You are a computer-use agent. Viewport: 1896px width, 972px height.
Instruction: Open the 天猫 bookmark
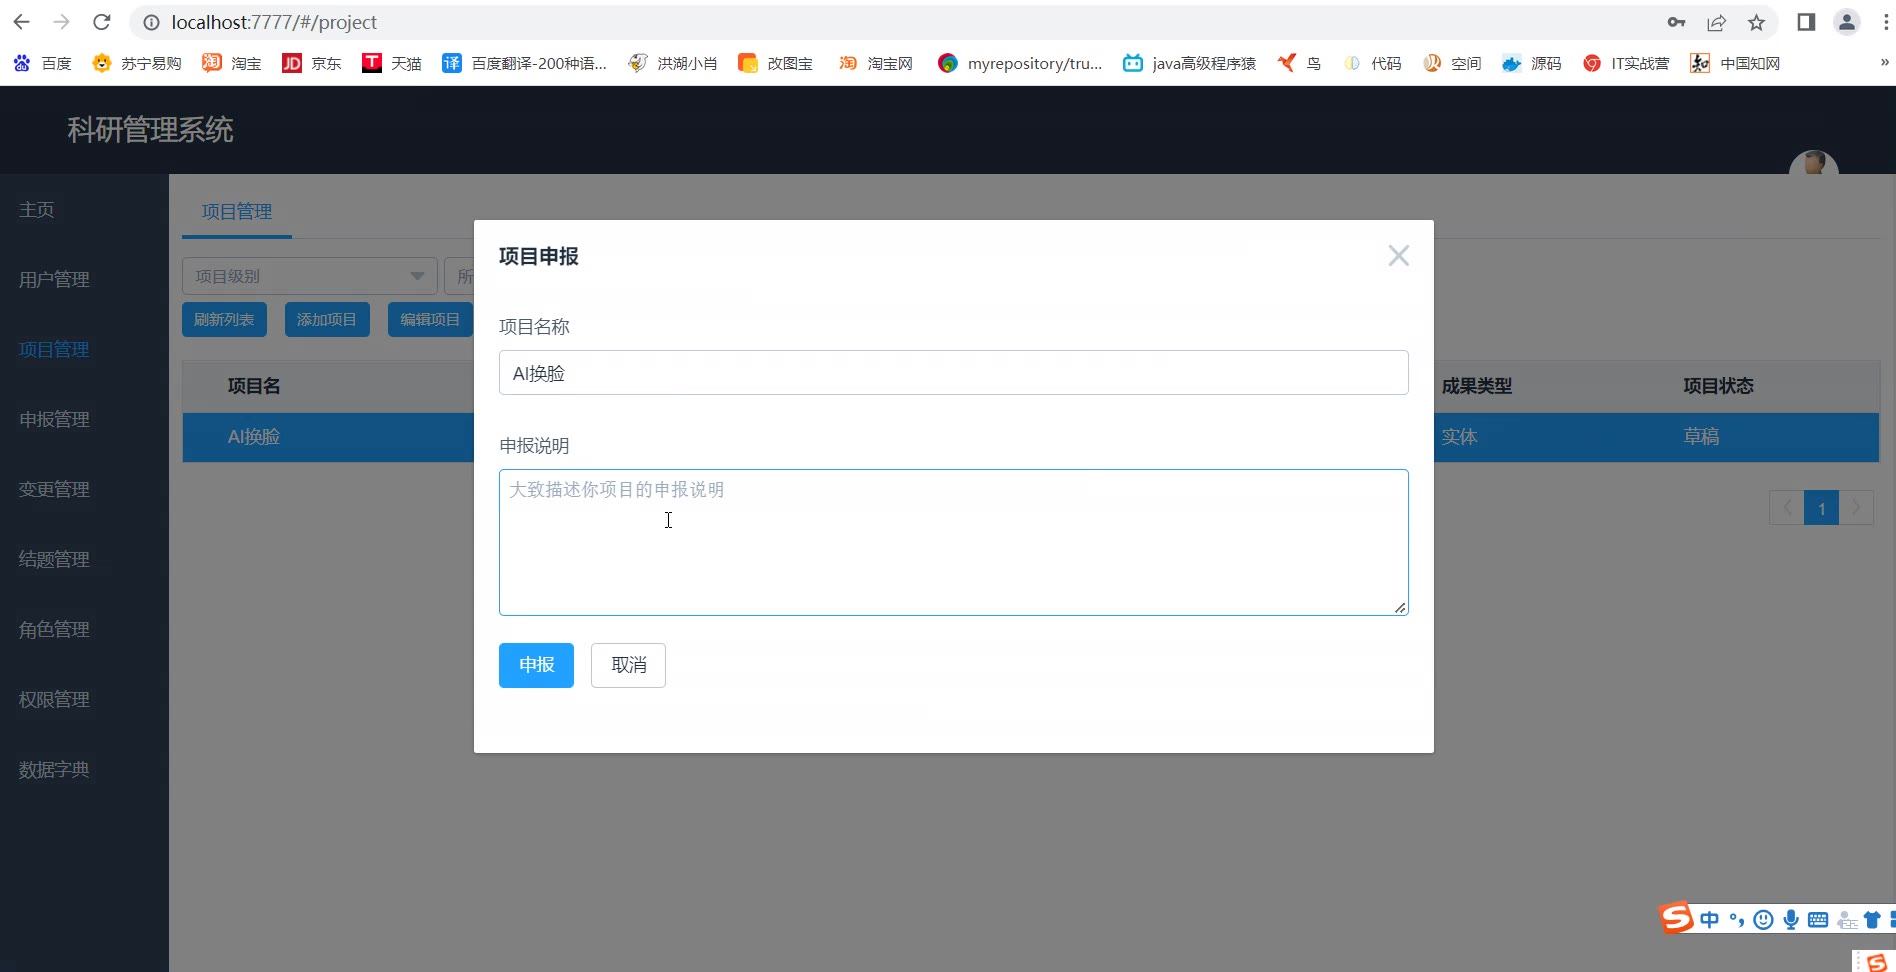[x=391, y=63]
